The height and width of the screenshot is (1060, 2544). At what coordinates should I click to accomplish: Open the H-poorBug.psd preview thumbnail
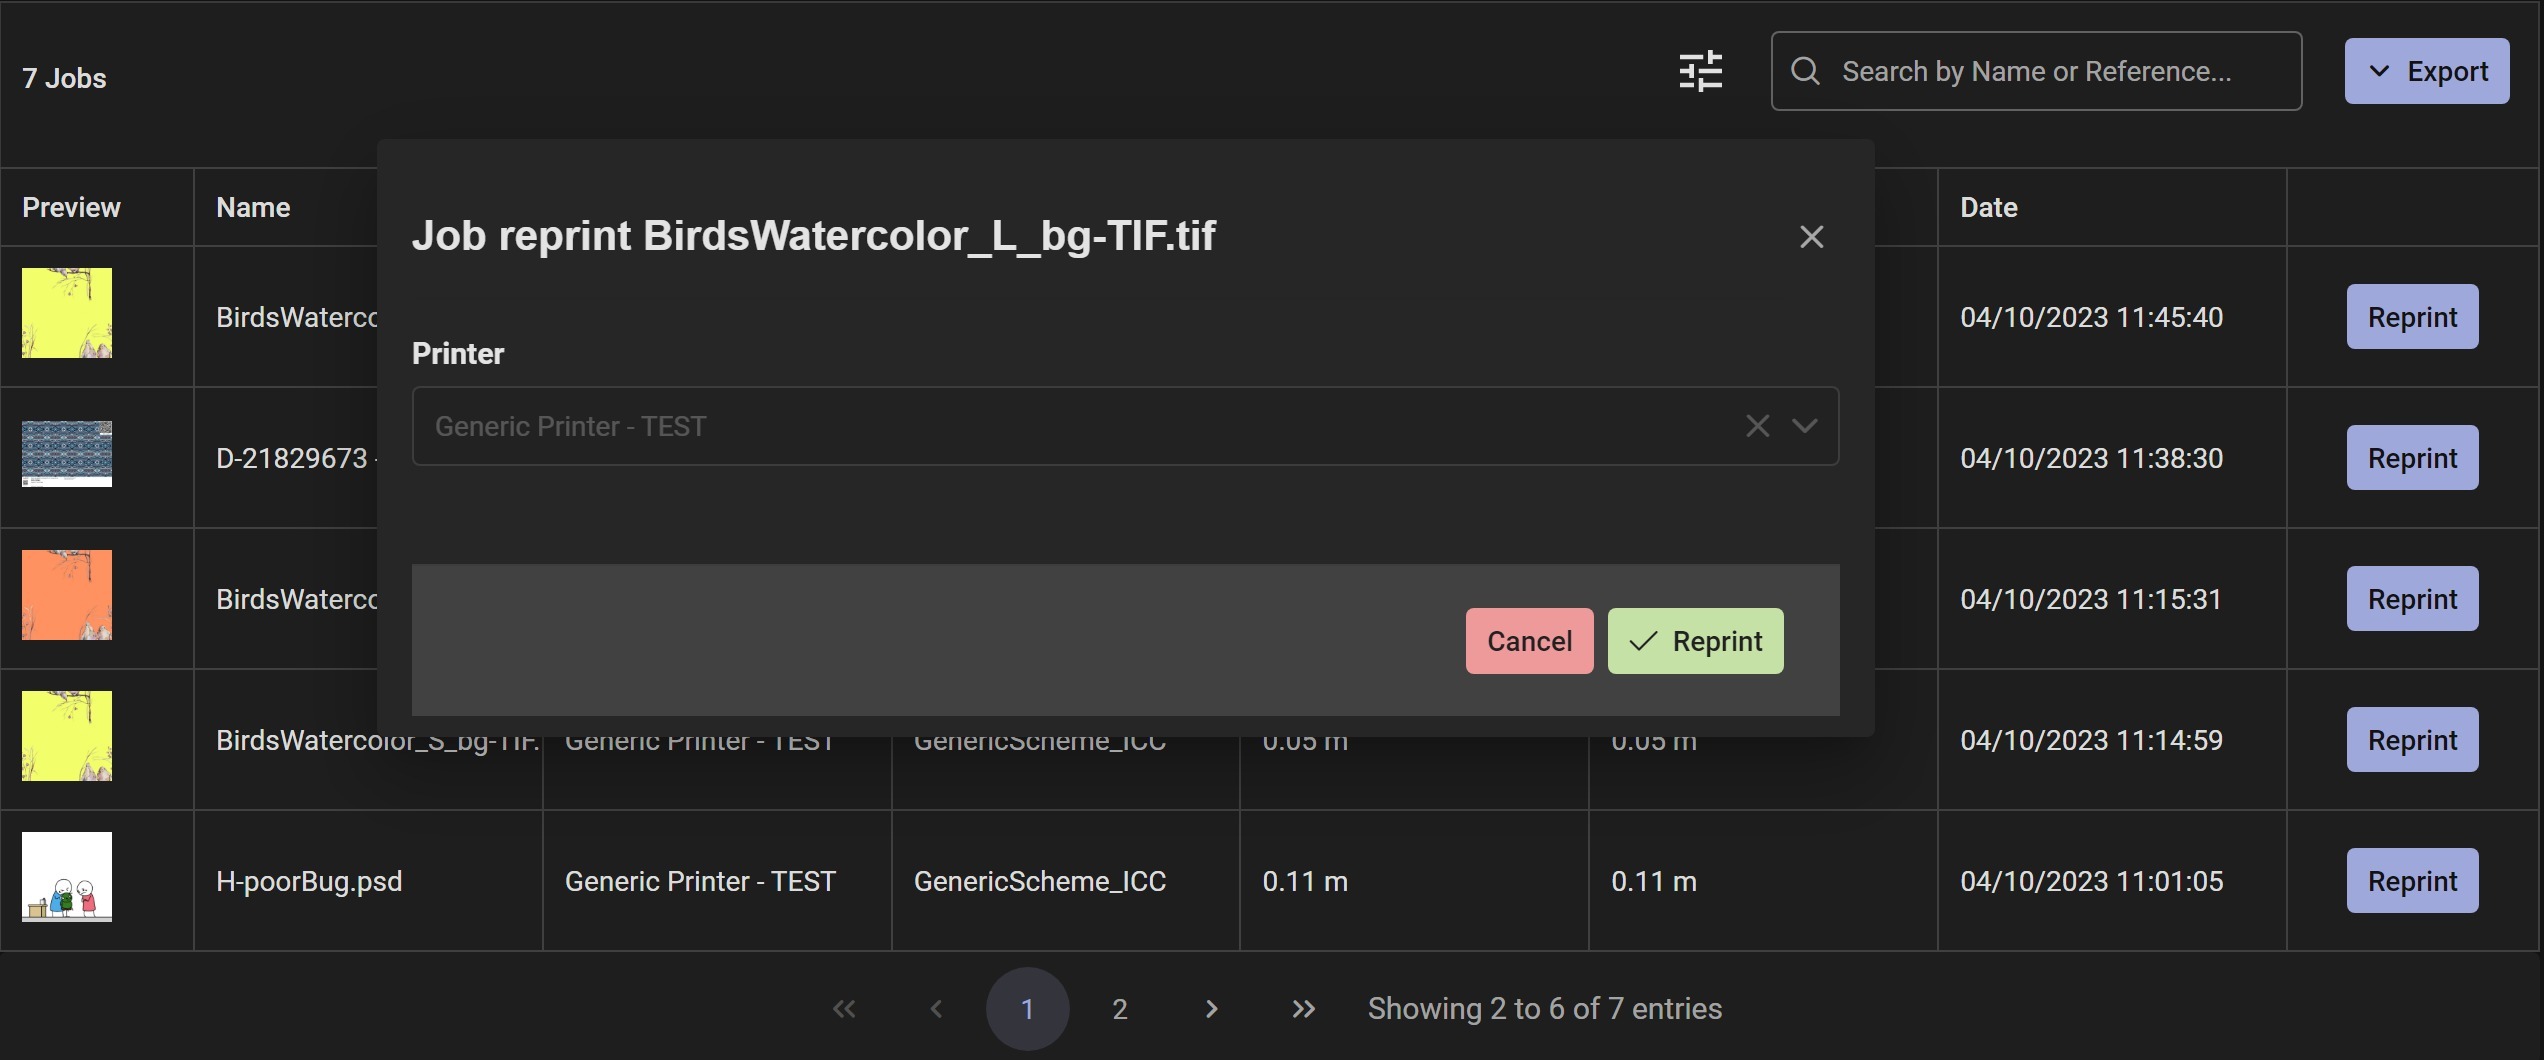tap(67, 877)
